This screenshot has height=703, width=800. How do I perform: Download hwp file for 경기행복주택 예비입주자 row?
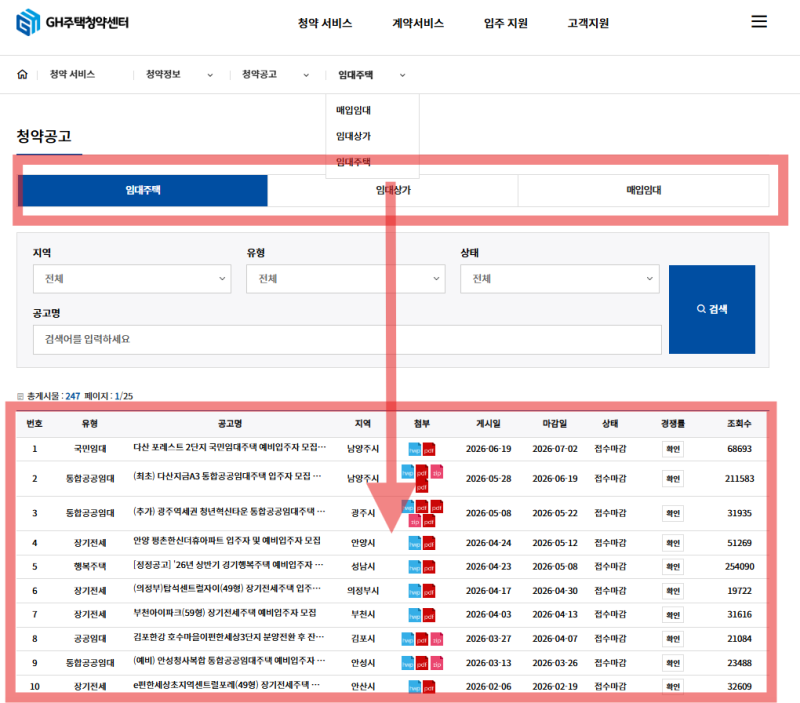[415, 567]
